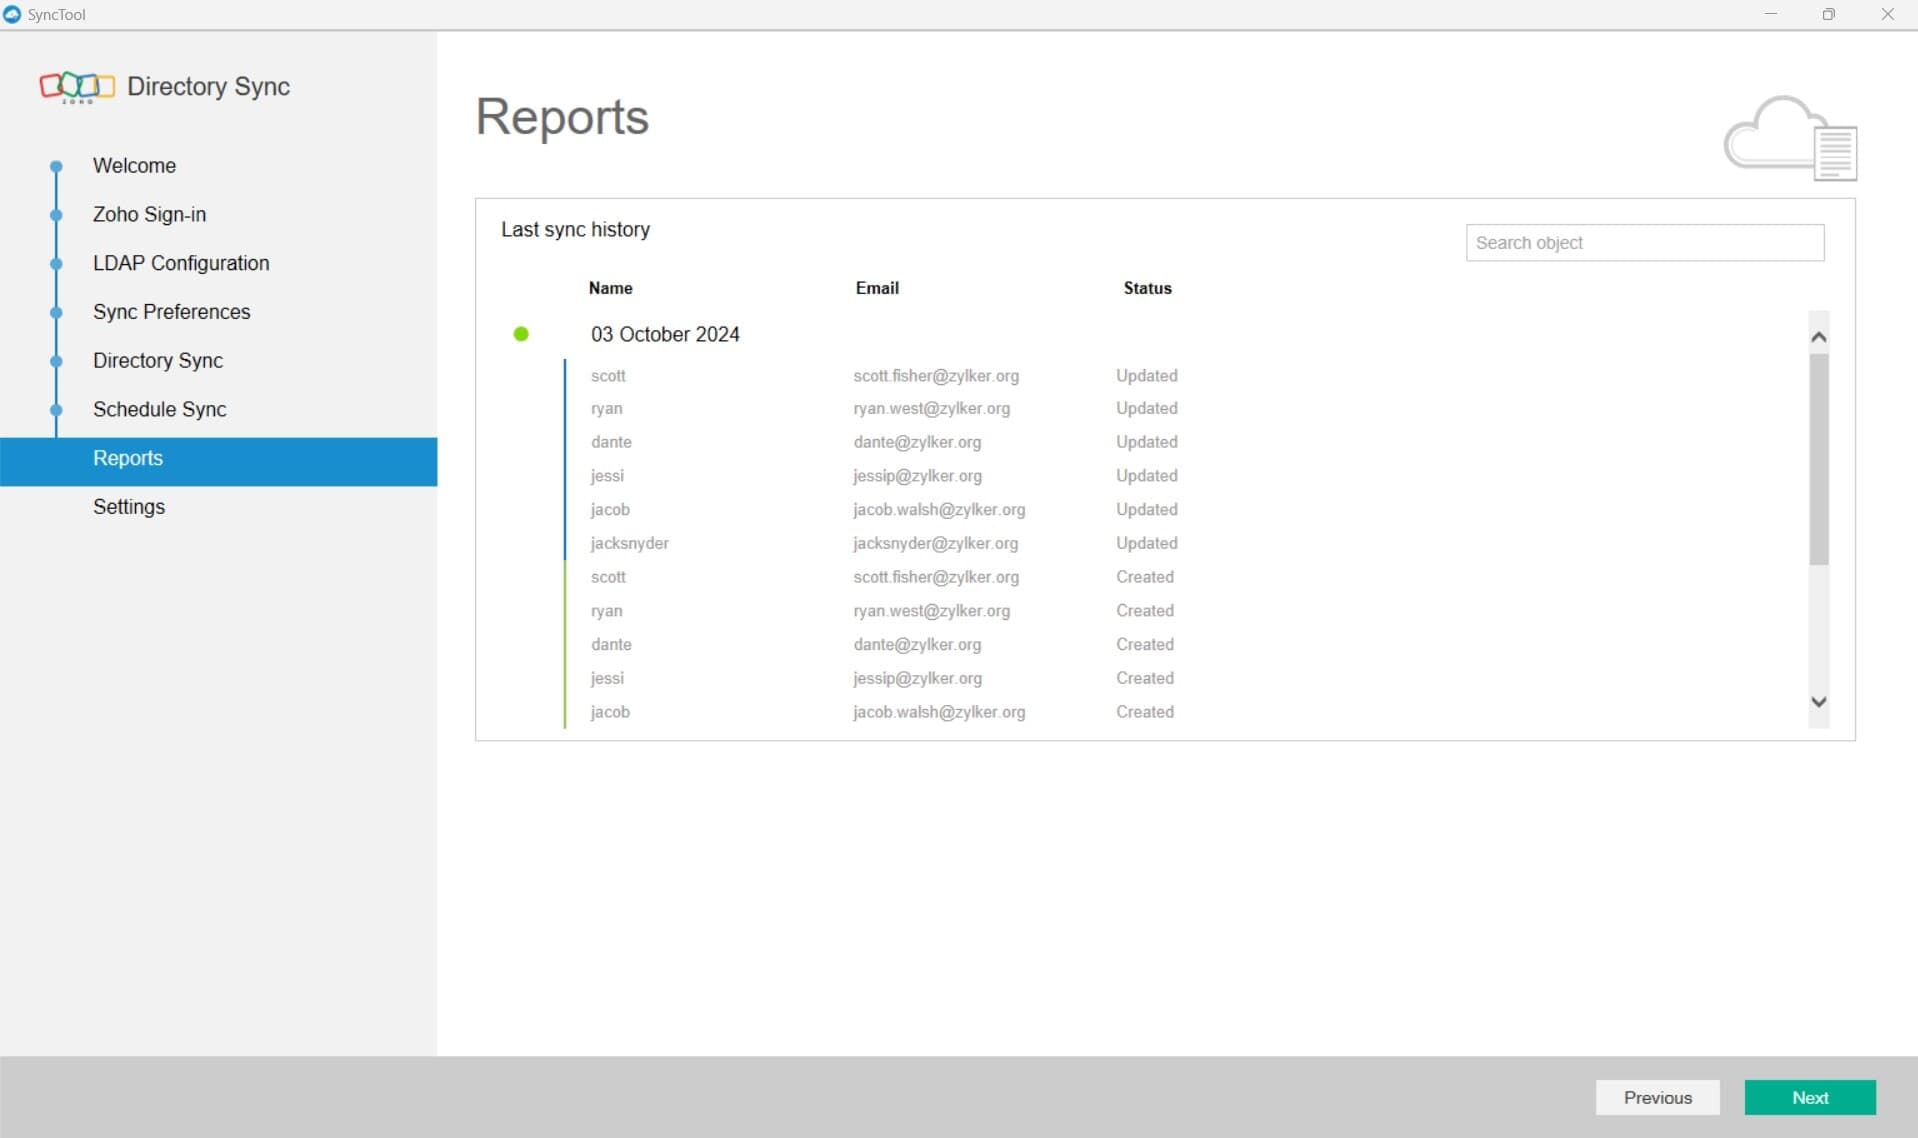Click the Zoho logo in the sidebar
The height and width of the screenshot is (1138, 1918).
click(x=77, y=87)
